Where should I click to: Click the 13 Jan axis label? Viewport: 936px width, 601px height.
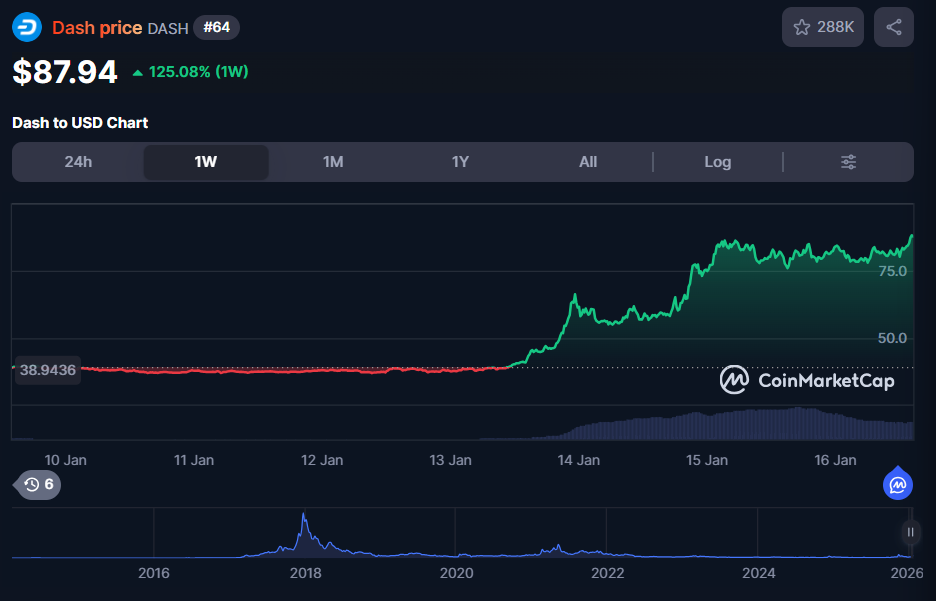(x=451, y=460)
